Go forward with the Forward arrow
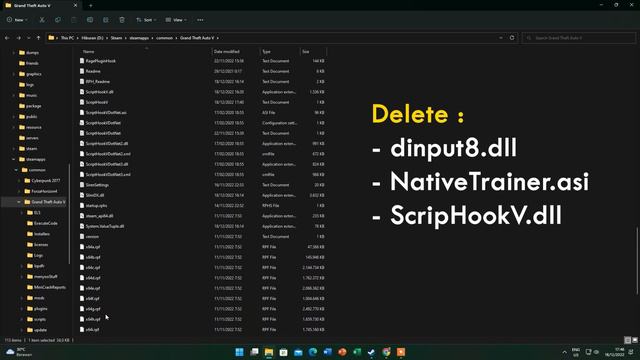 coord(18,38)
